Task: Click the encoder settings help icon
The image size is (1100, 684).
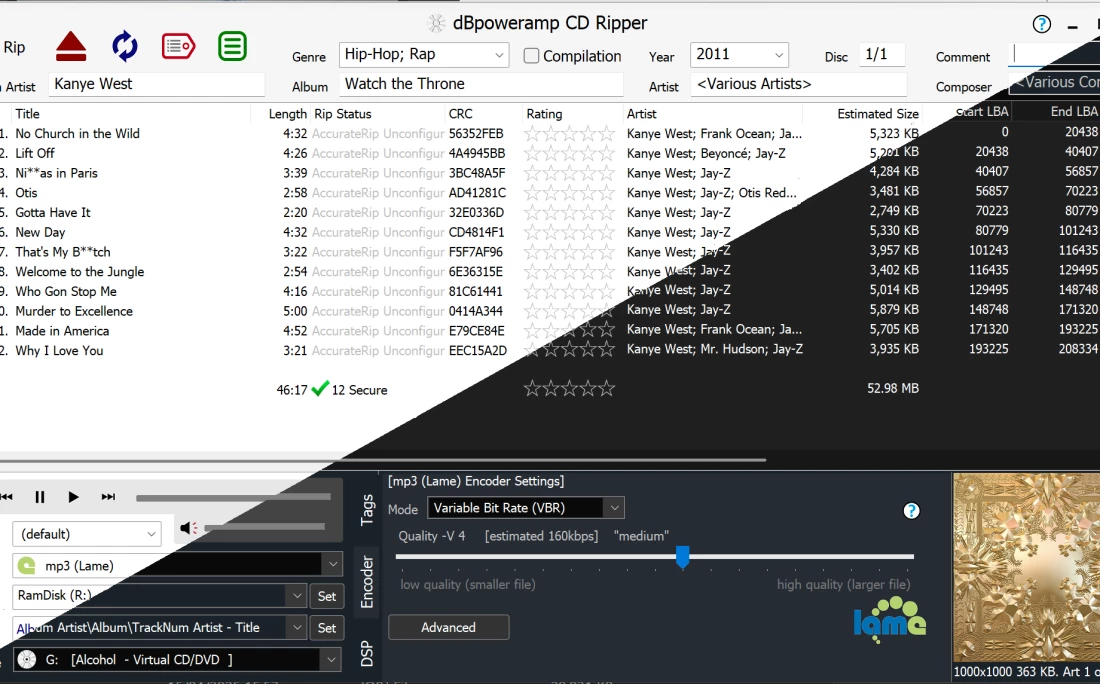Action: (x=911, y=511)
